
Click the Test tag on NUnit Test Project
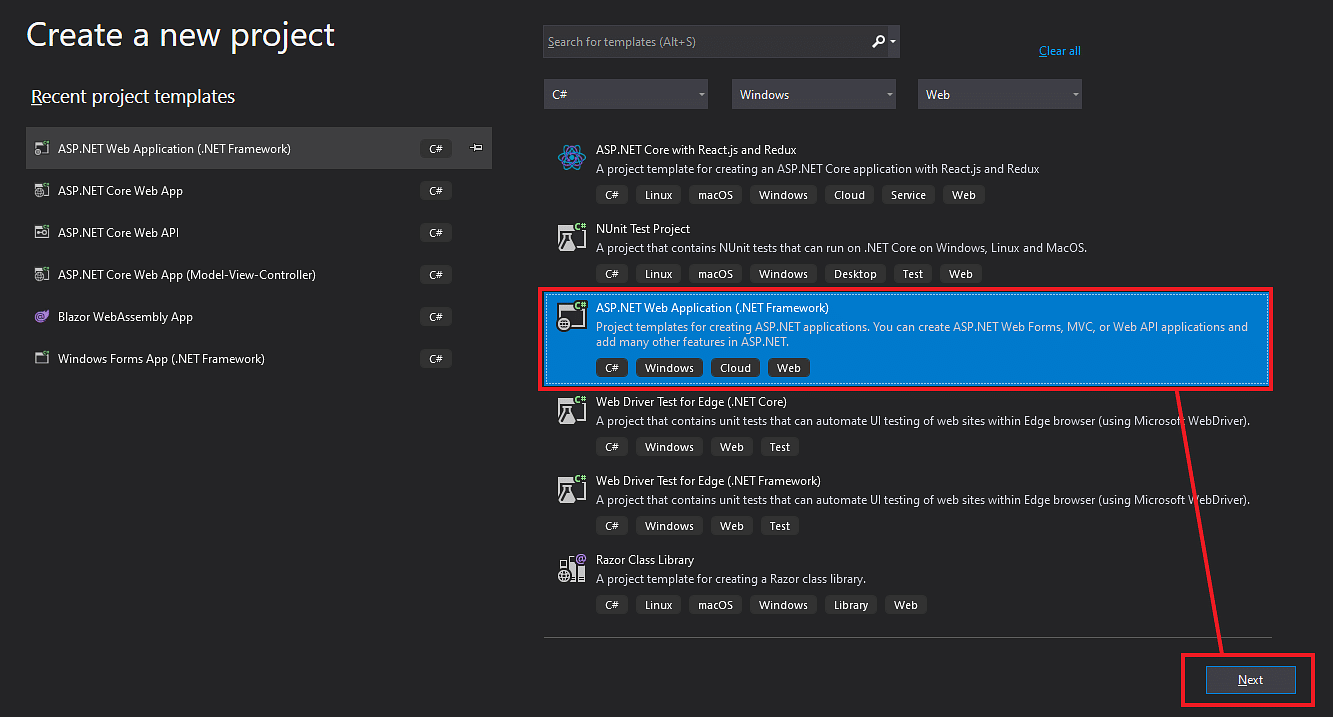913,274
